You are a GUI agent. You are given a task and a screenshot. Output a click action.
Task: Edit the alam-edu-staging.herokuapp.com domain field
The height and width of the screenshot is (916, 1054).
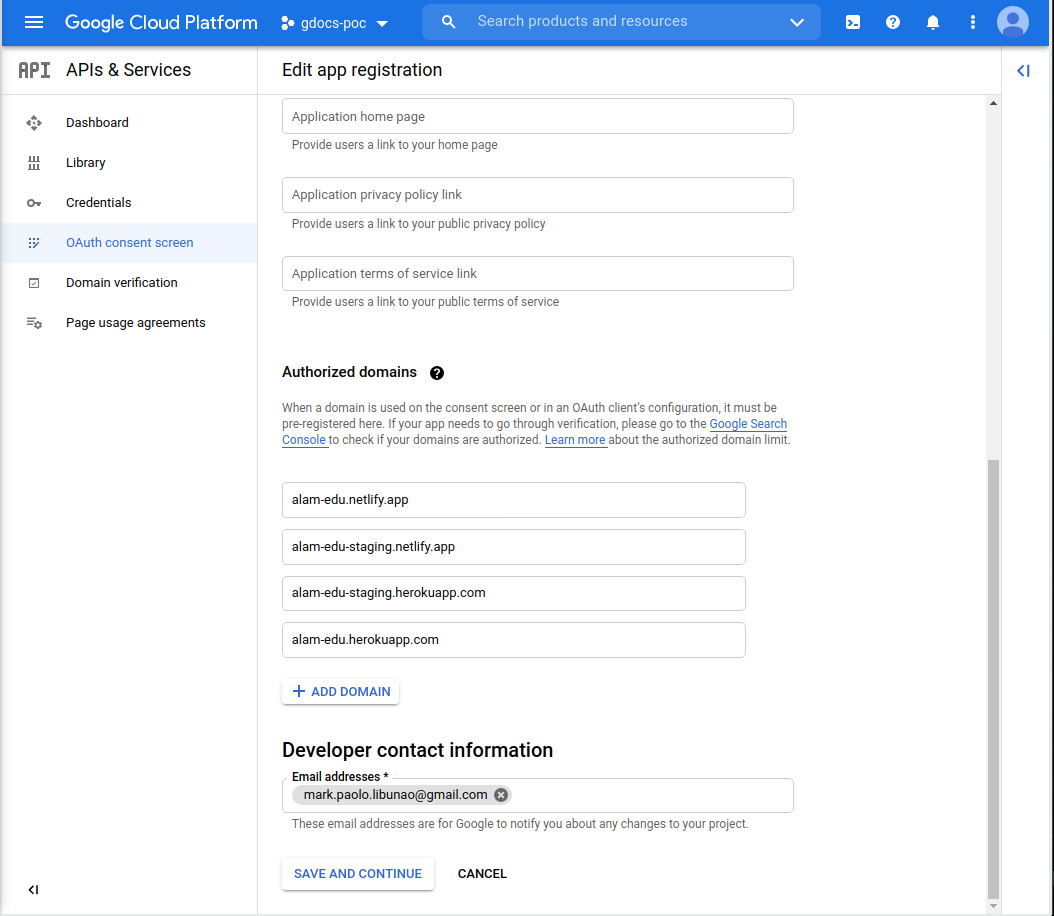(514, 593)
